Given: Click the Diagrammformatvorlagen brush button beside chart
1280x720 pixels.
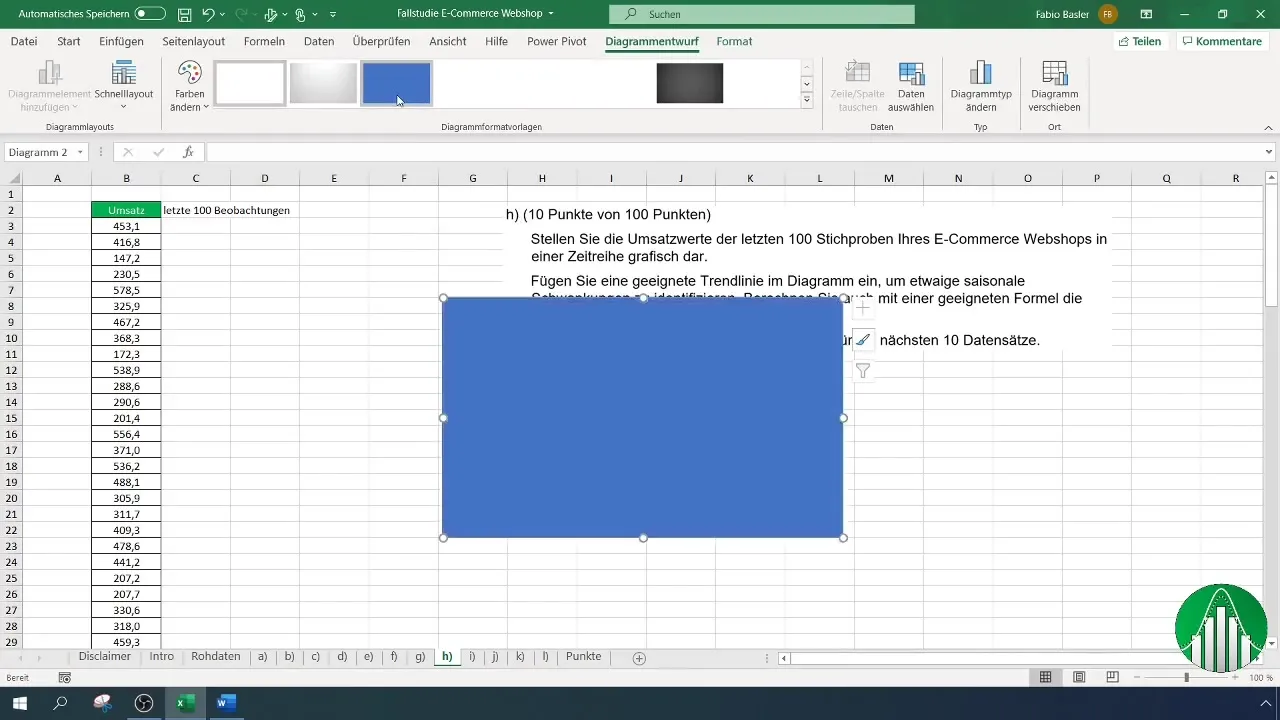Looking at the screenshot, I should (862, 340).
